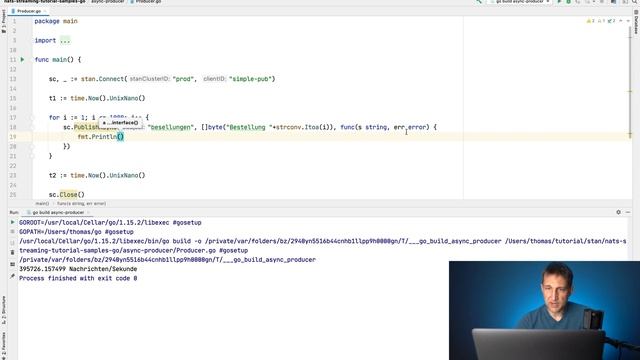The height and width of the screenshot is (360, 640).
Task: Click inside the fmt.Println() parentheses on line 19
Action: pos(120,137)
